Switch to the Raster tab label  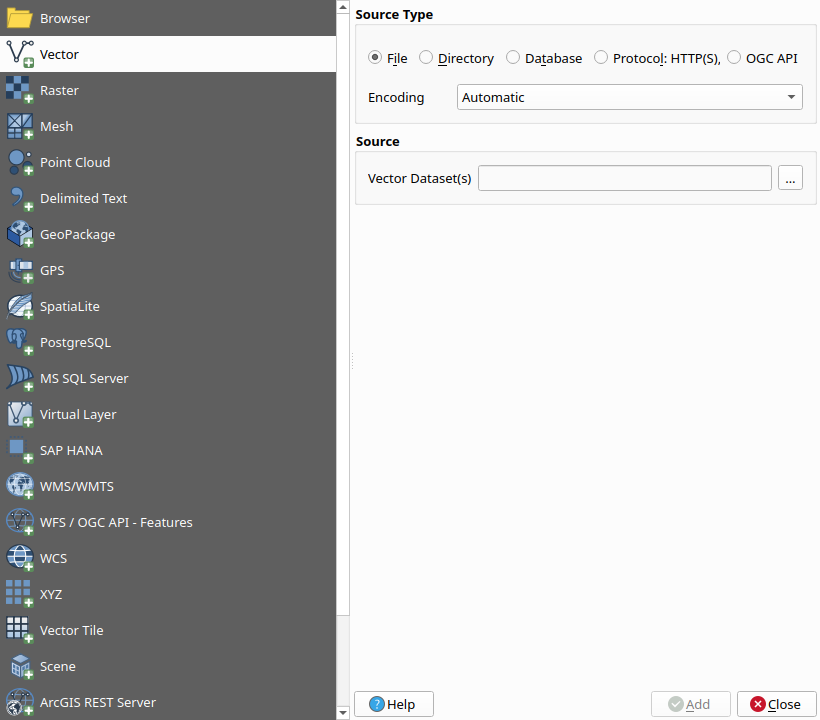(x=59, y=90)
